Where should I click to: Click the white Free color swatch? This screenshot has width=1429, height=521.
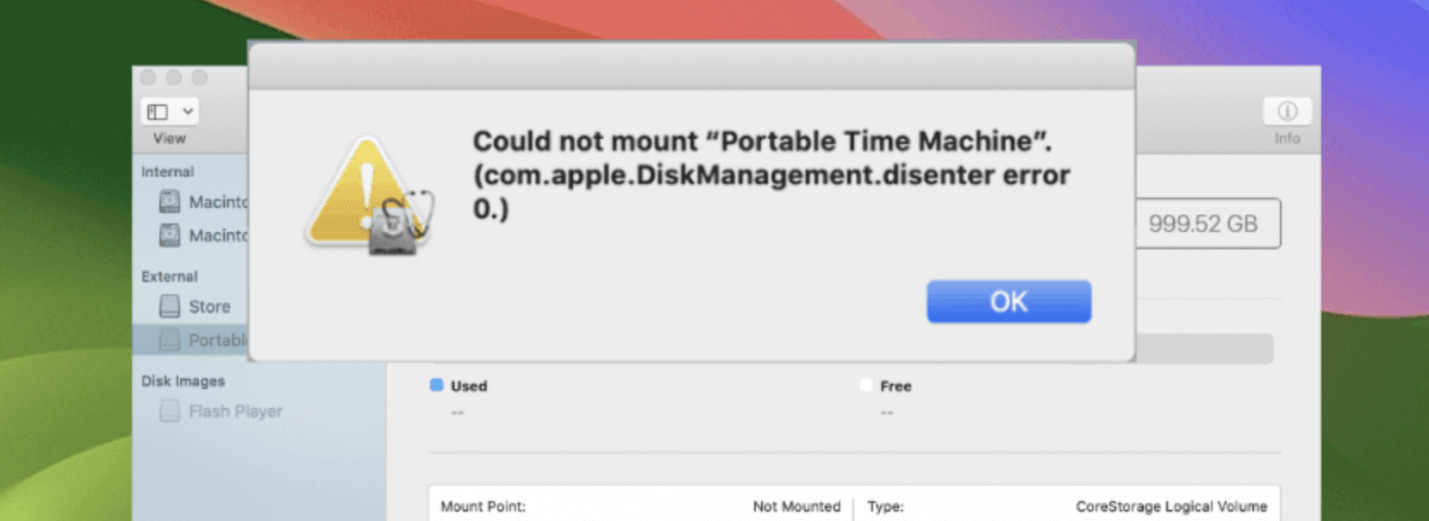click(866, 385)
